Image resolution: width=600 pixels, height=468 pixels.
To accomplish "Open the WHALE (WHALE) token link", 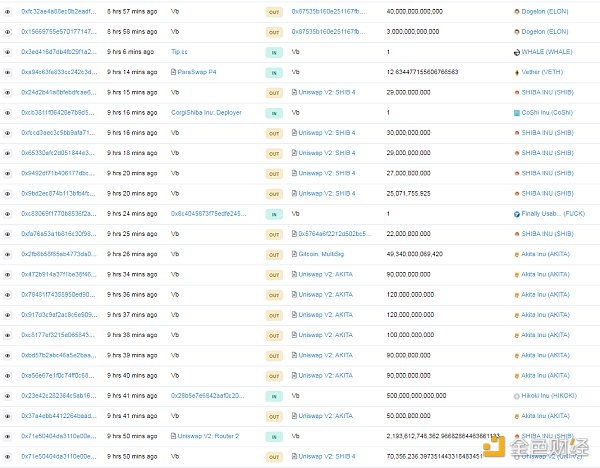I will tap(547, 52).
